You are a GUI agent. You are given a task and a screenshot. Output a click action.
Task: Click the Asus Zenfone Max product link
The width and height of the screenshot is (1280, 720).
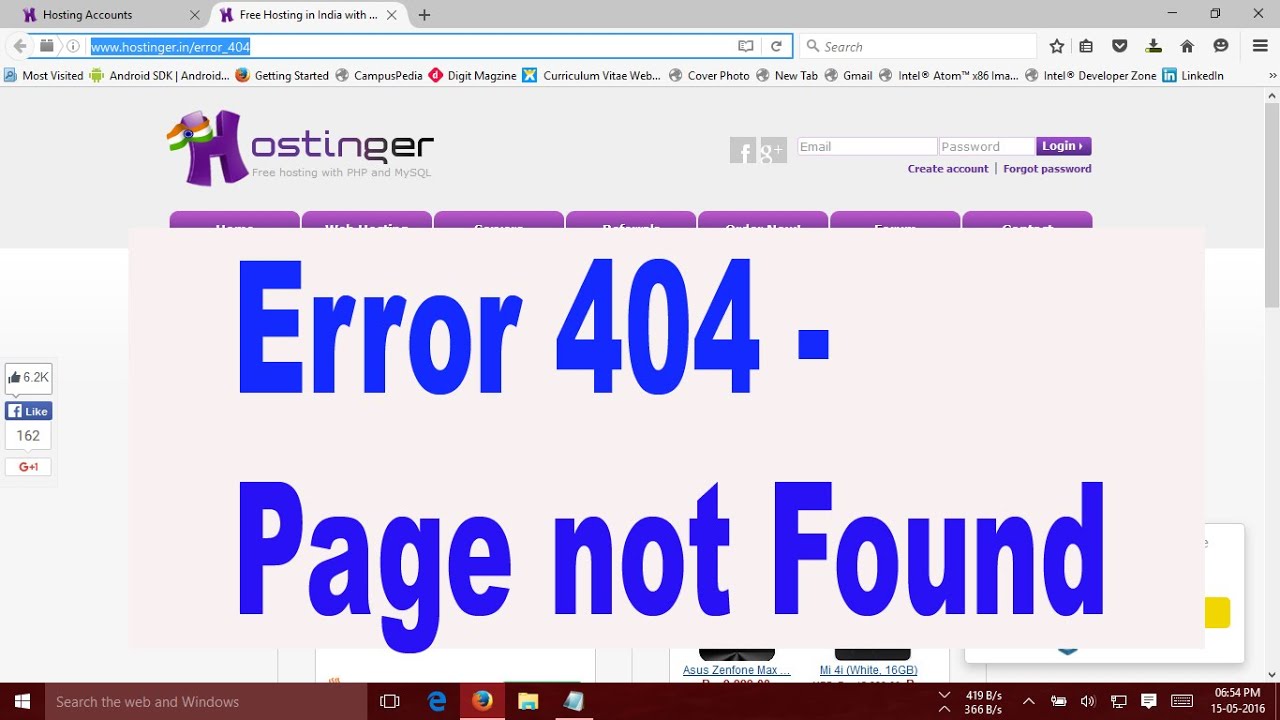pos(737,670)
